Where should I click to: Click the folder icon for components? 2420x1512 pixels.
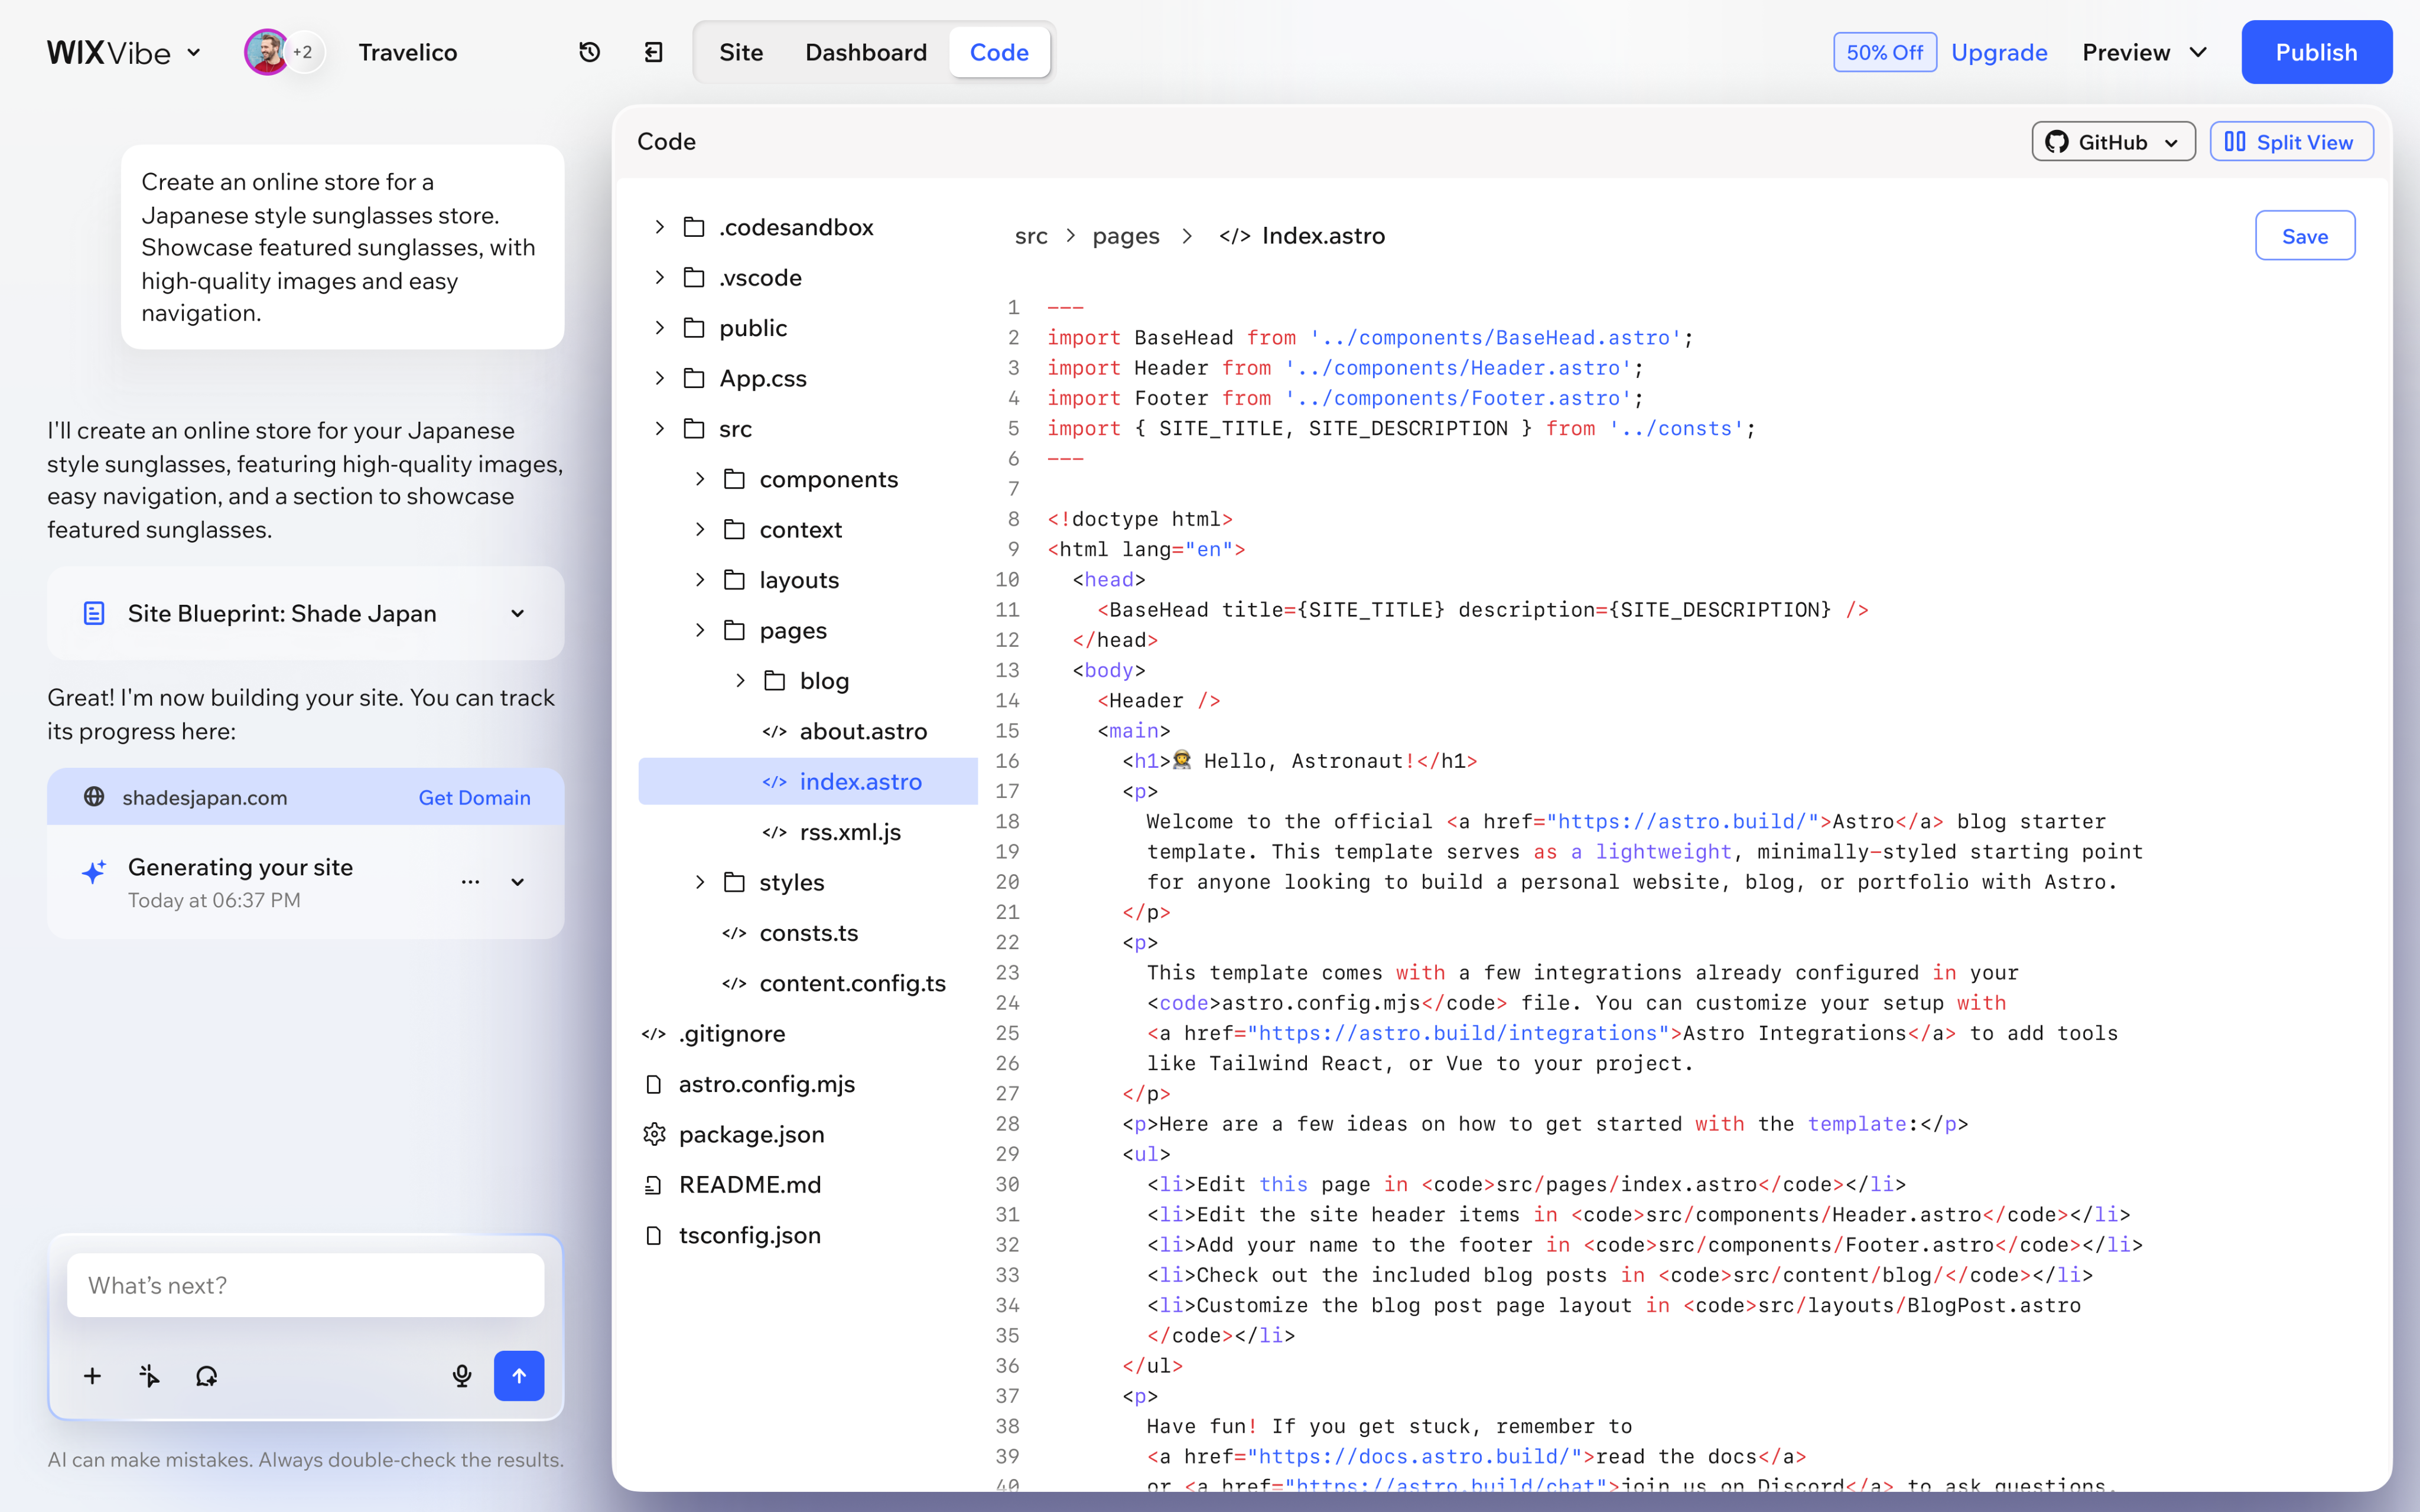[735, 479]
